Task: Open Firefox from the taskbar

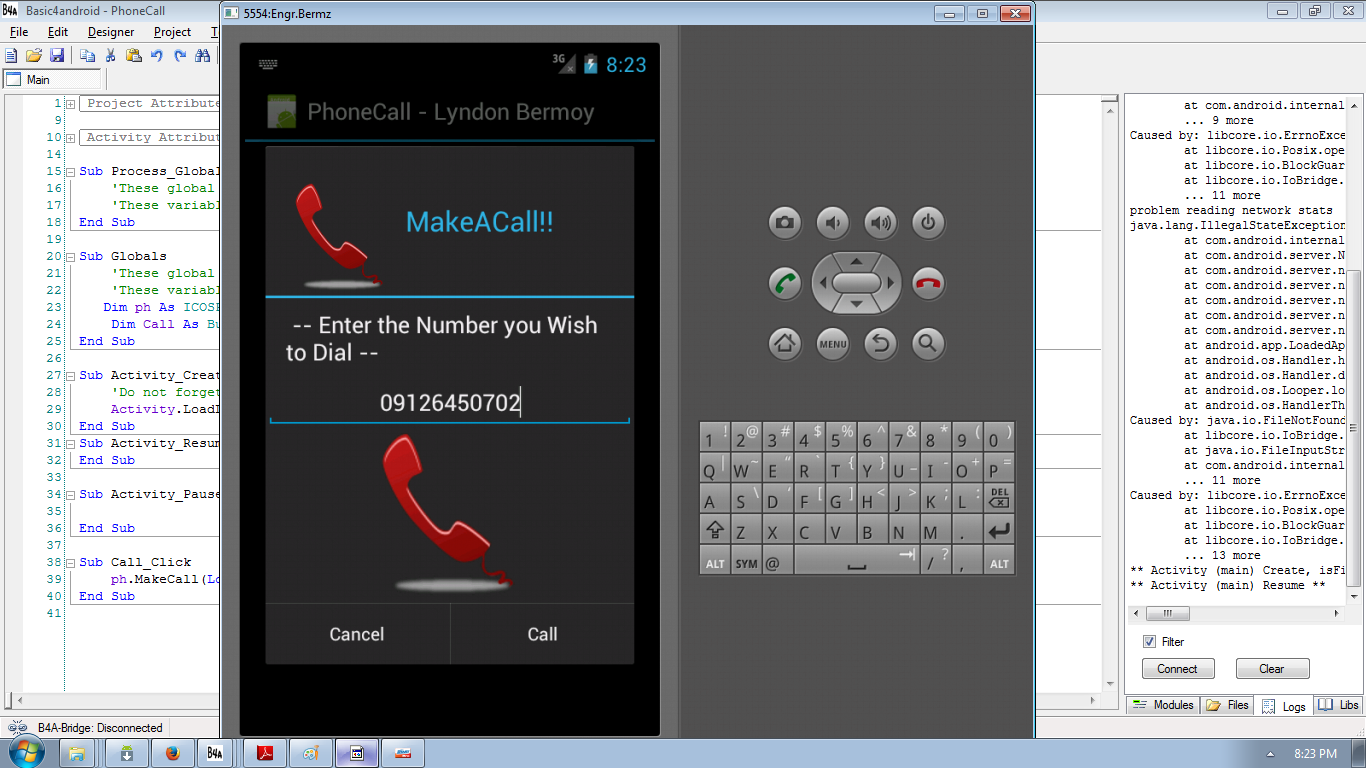Action: click(x=171, y=753)
